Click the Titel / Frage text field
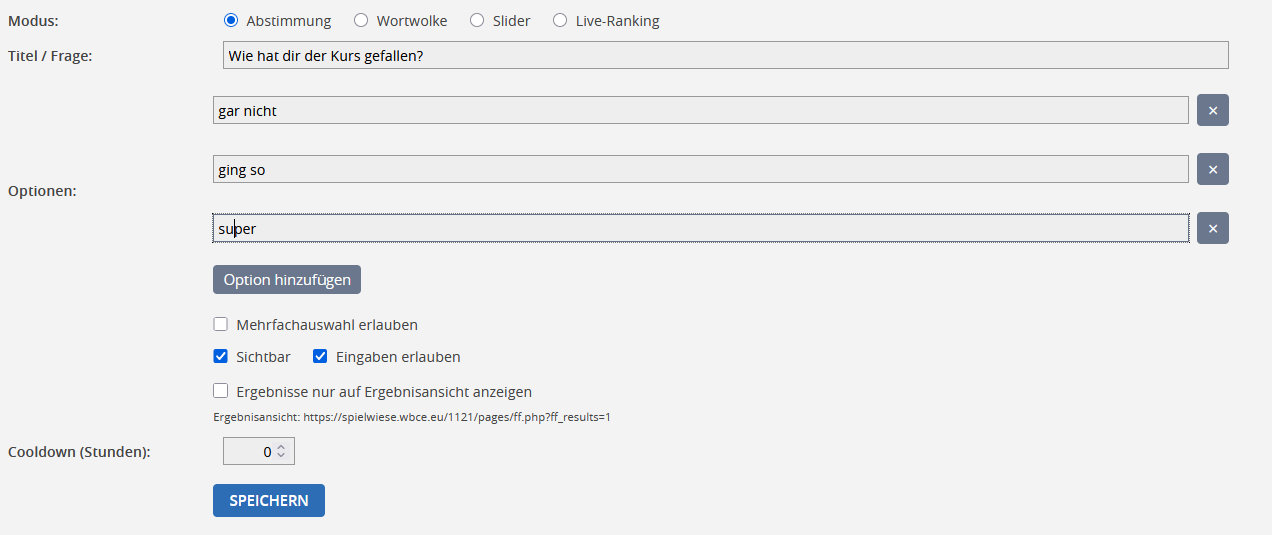1272x535 pixels. [x=725, y=56]
